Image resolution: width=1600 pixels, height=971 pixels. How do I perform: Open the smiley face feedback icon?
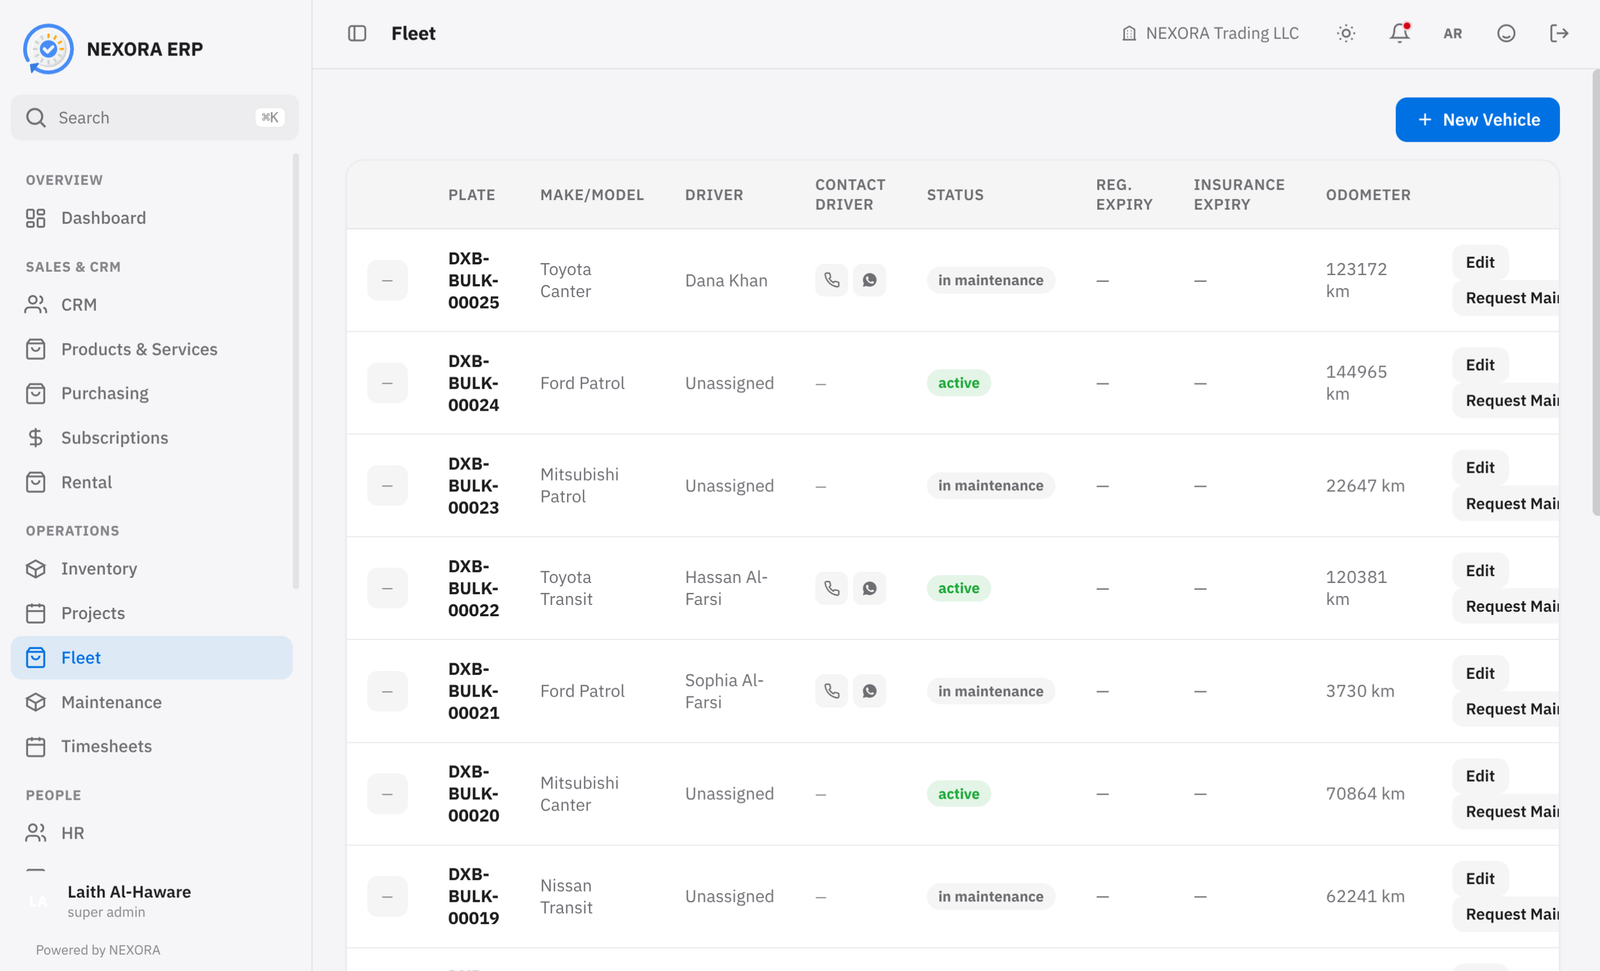coord(1506,33)
